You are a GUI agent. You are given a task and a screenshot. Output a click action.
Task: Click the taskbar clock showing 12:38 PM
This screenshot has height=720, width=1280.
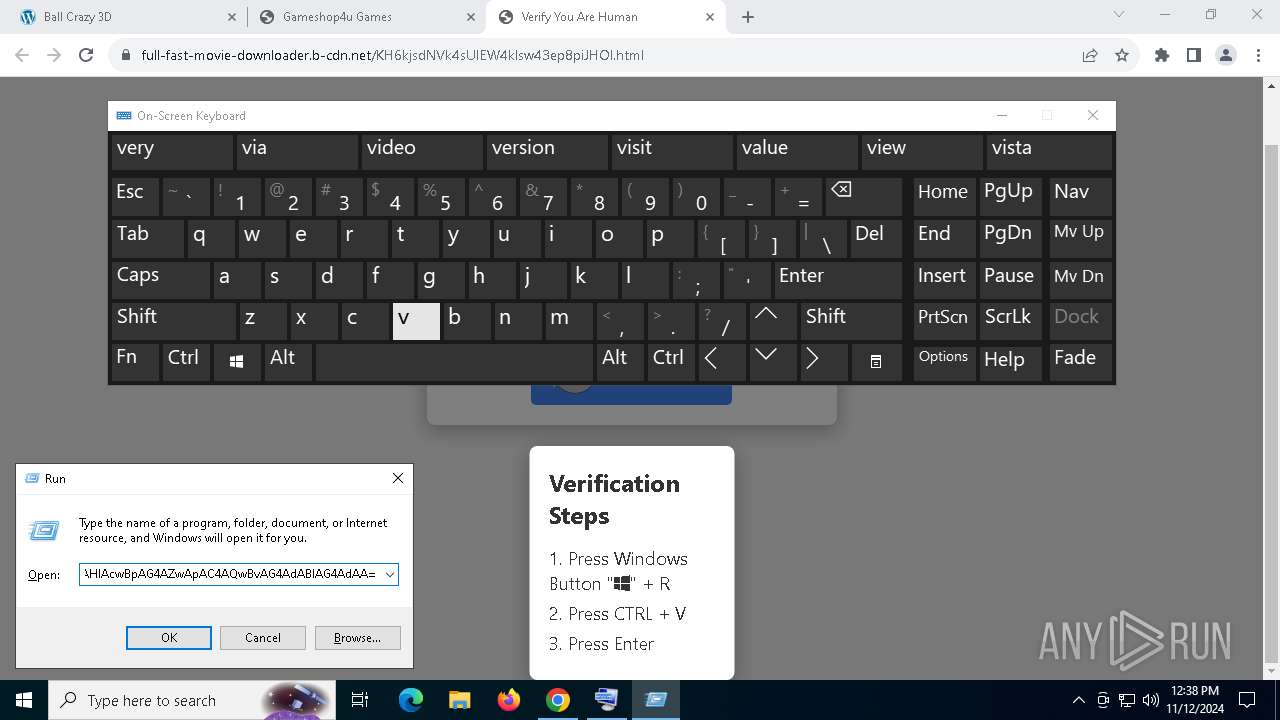(x=1194, y=700)
